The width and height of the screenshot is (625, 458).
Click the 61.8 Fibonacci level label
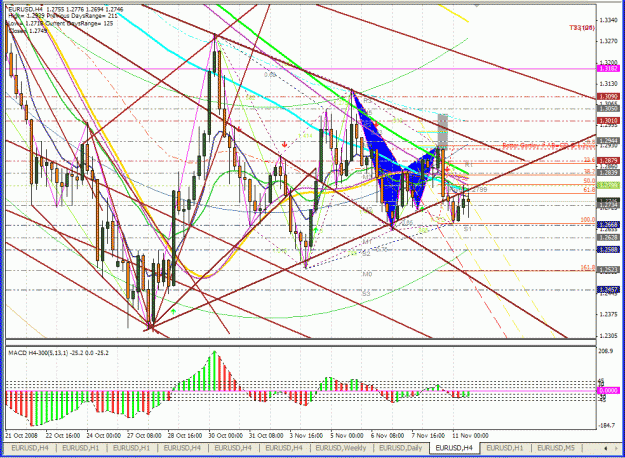(590, 190)
